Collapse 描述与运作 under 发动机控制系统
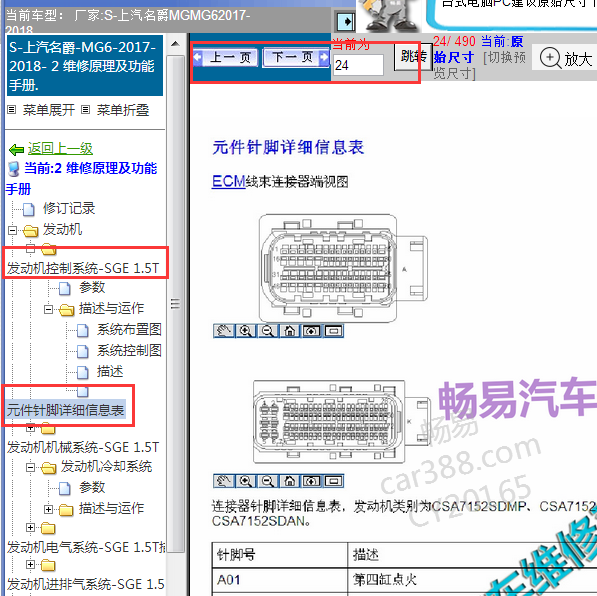 (48, 309)
